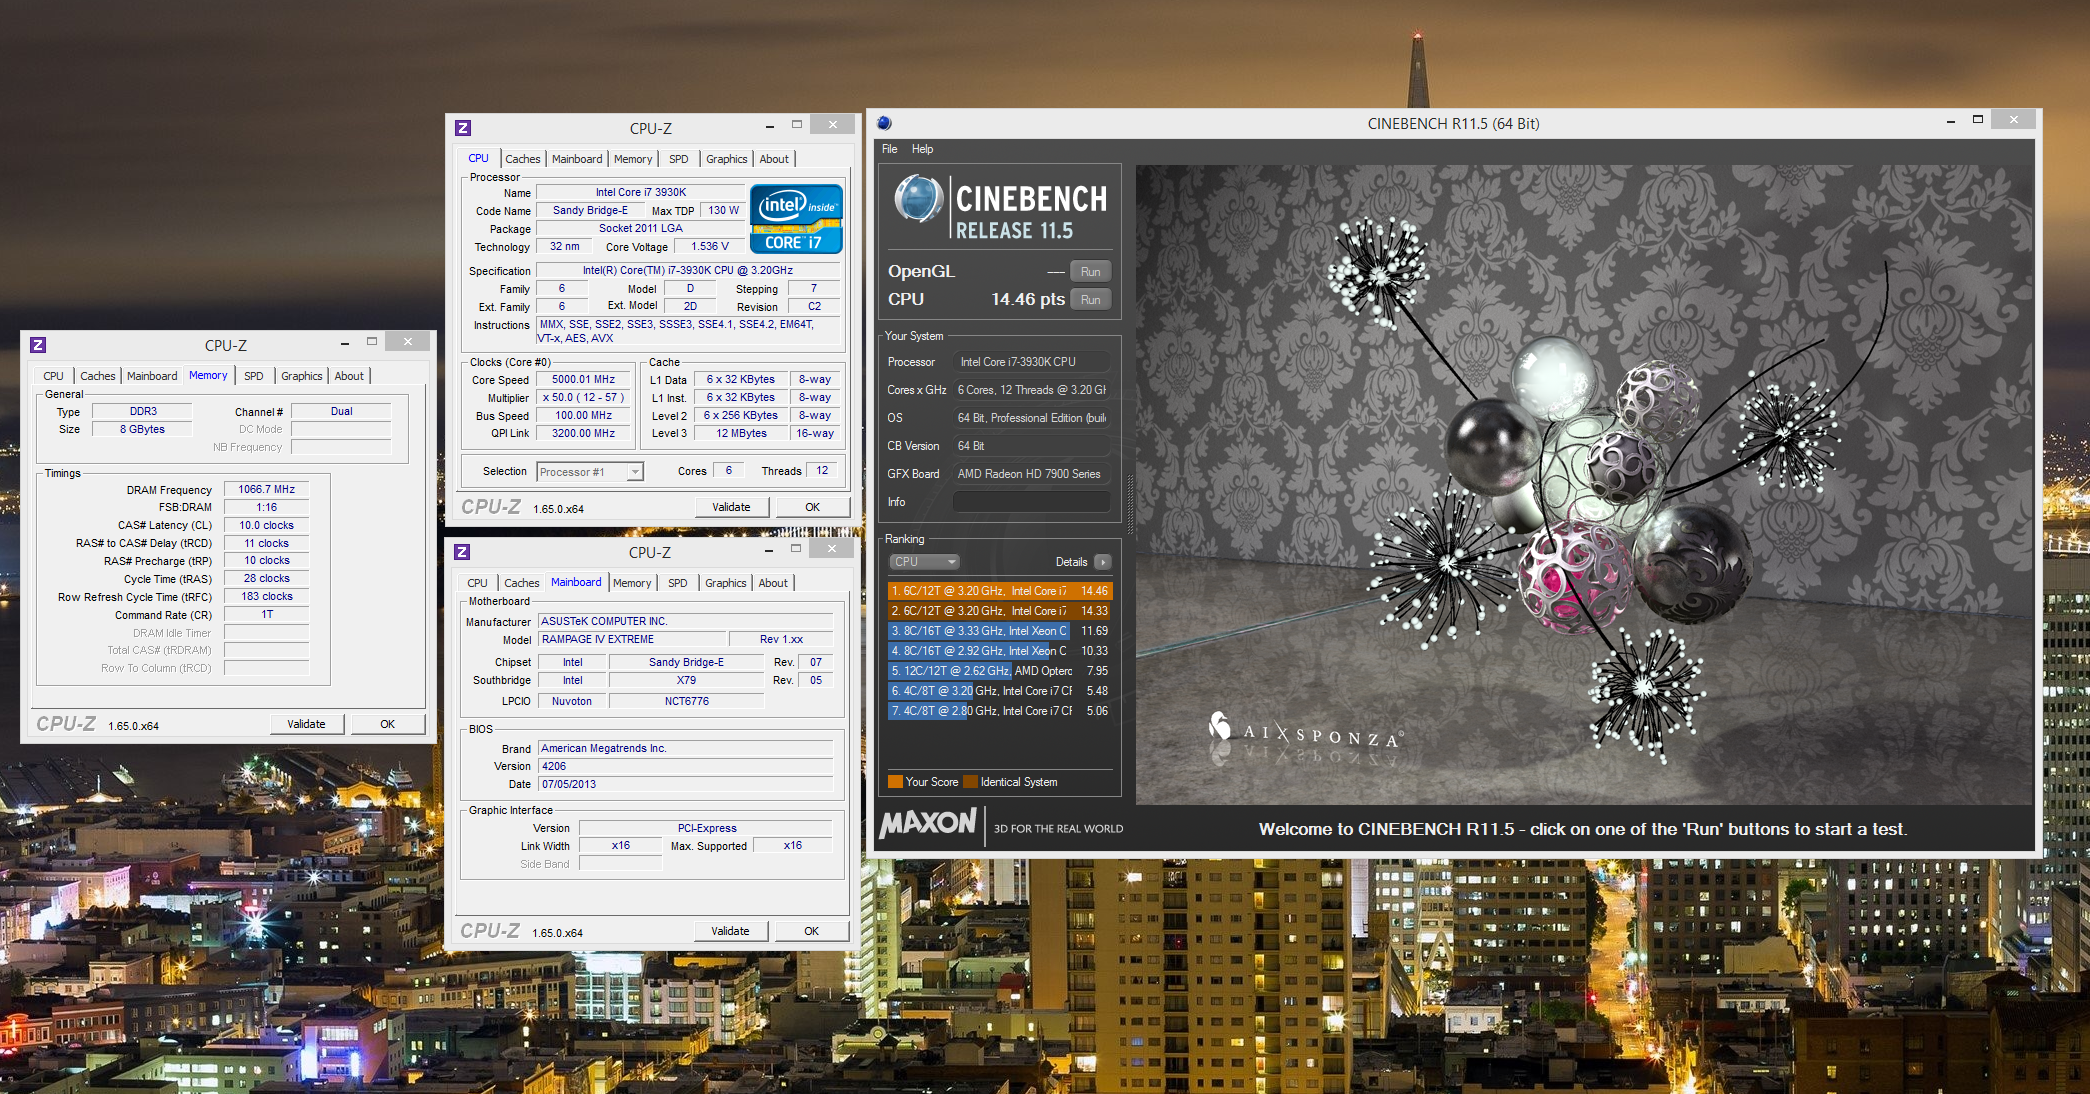Open Graphics tab in processor CPU-Z window
2090x1094 pixels.
(x=726, y=159)
